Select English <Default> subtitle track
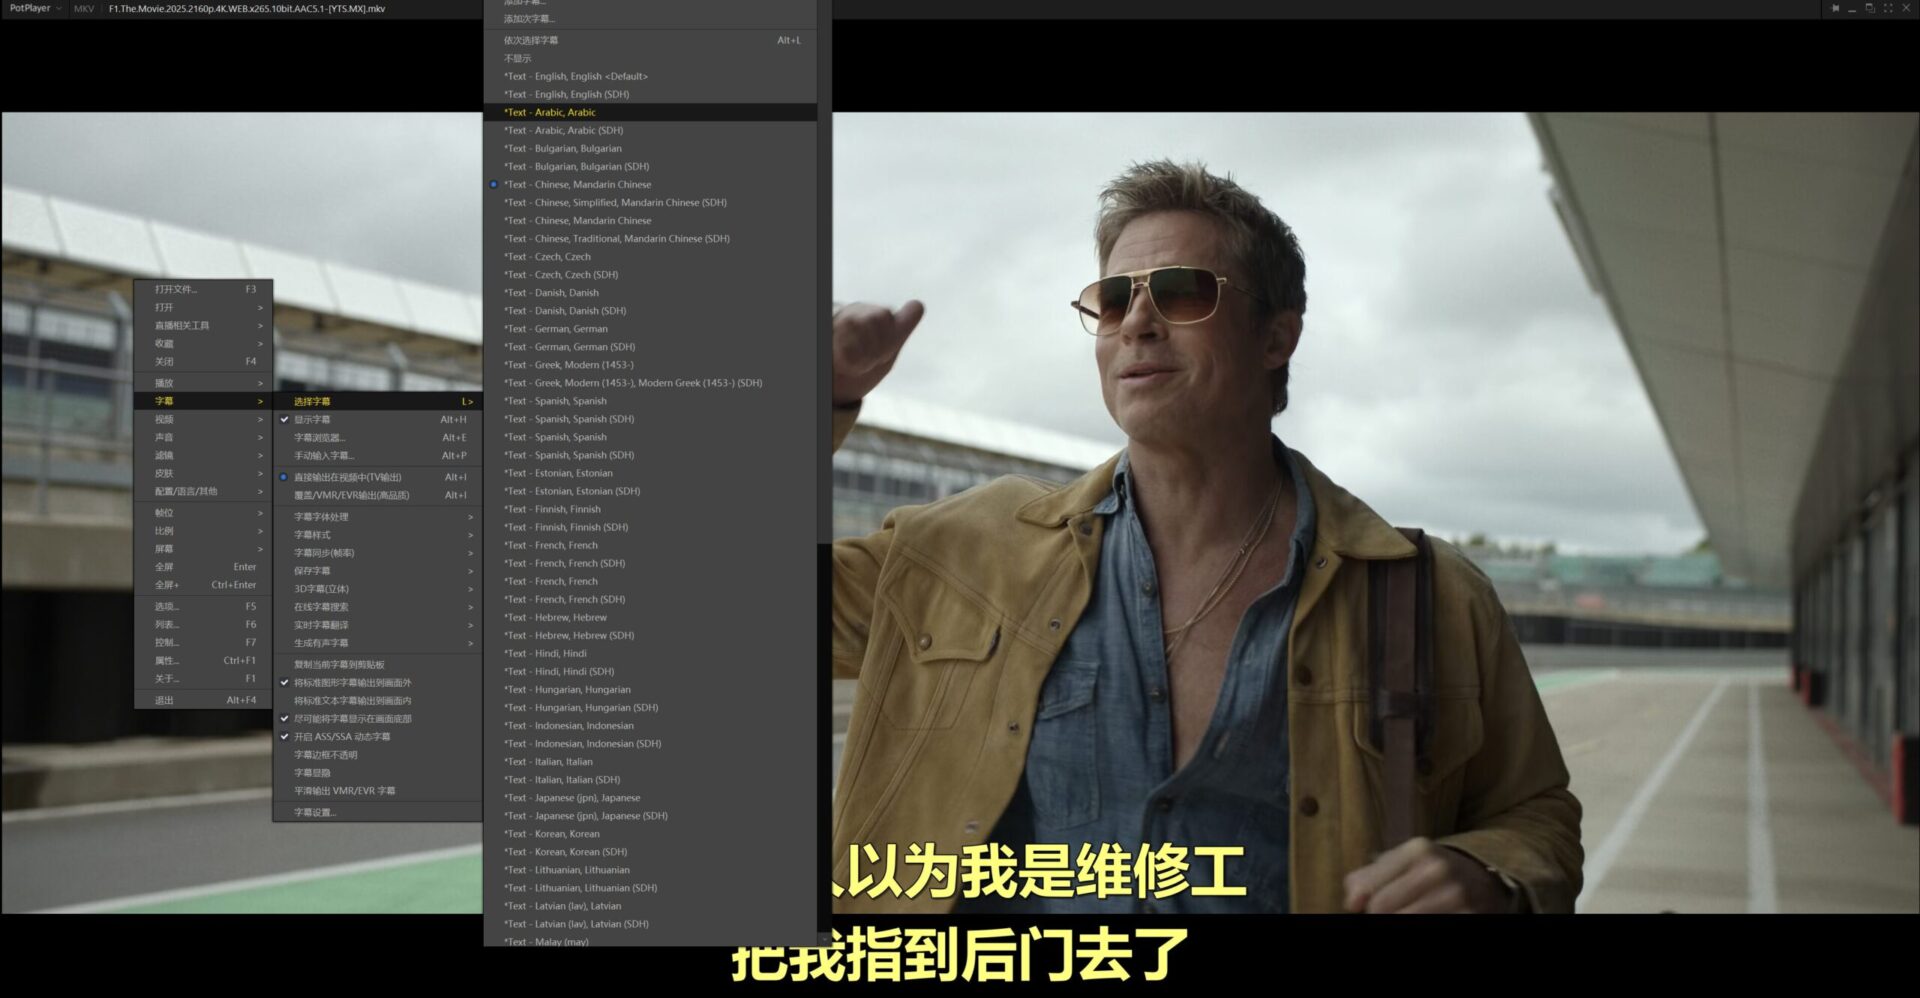The height and width of the screenshot is (998, 1920). point(650,76)
